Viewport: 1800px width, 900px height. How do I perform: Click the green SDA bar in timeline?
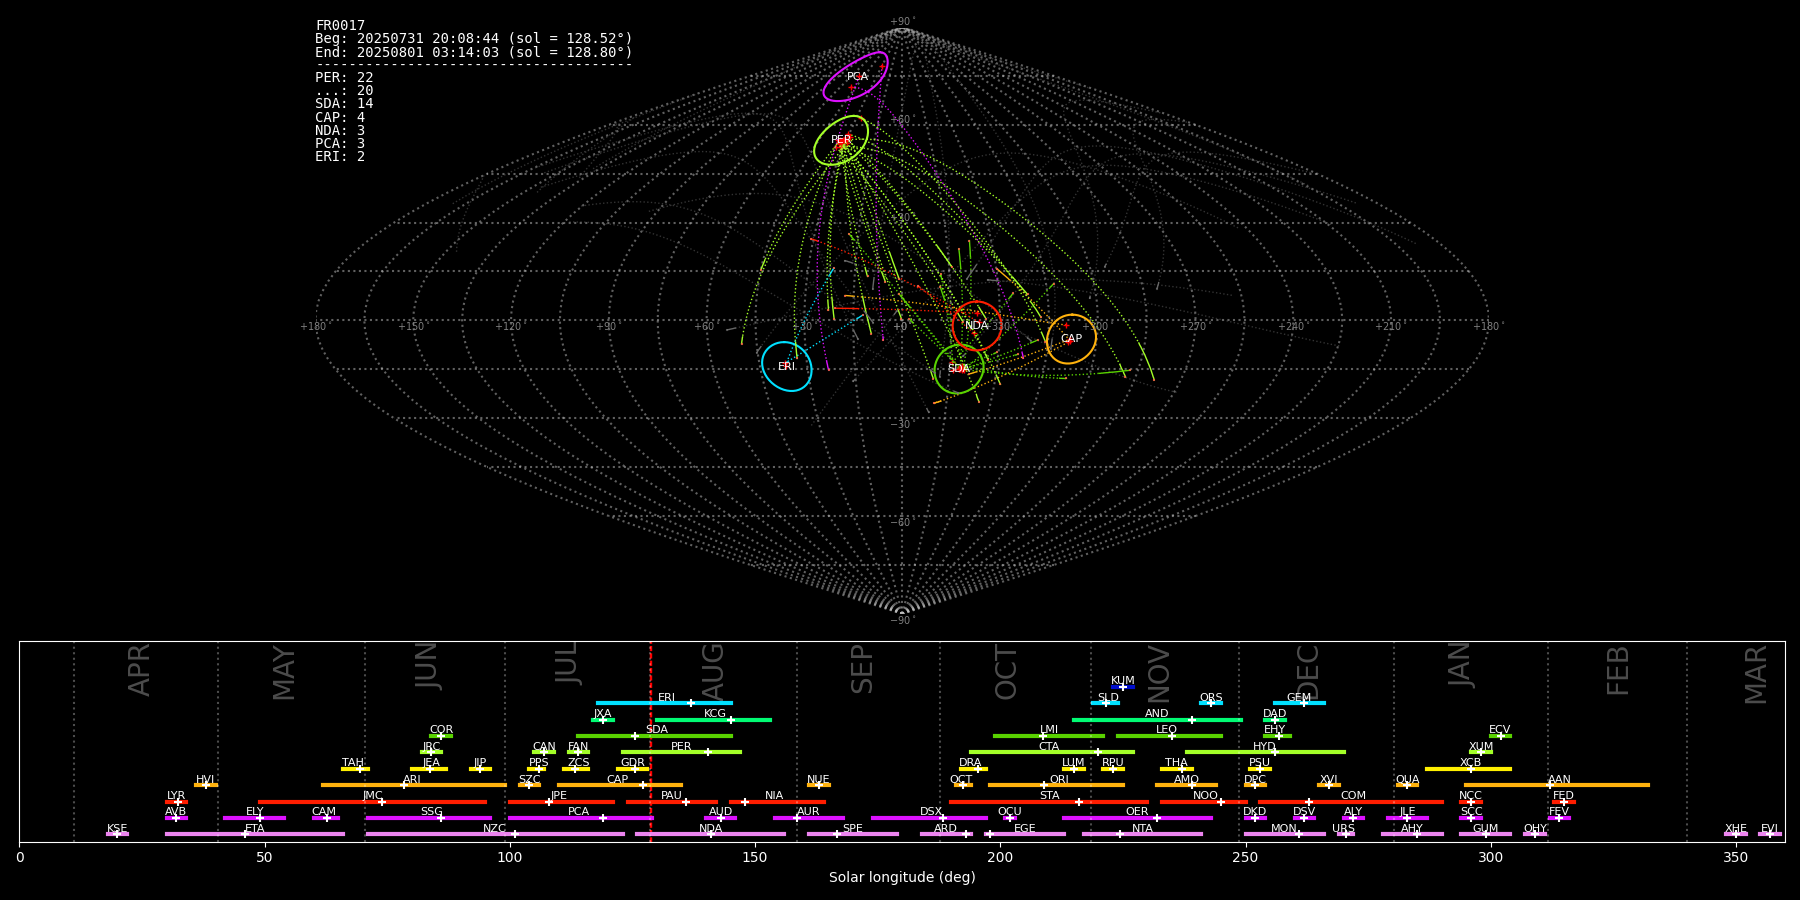(654, 736)
